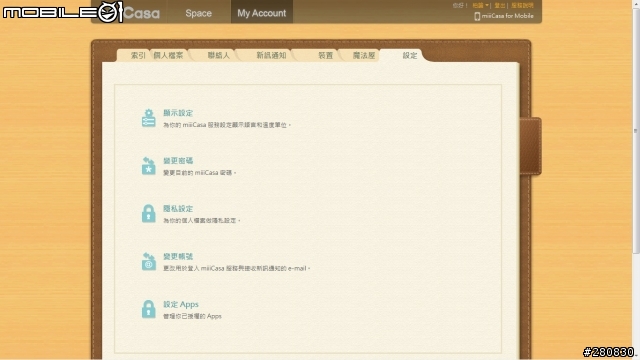The width and height of the screenshot is (640, 360).
Task: Open the 設定 Apps link
Action: 181,304
